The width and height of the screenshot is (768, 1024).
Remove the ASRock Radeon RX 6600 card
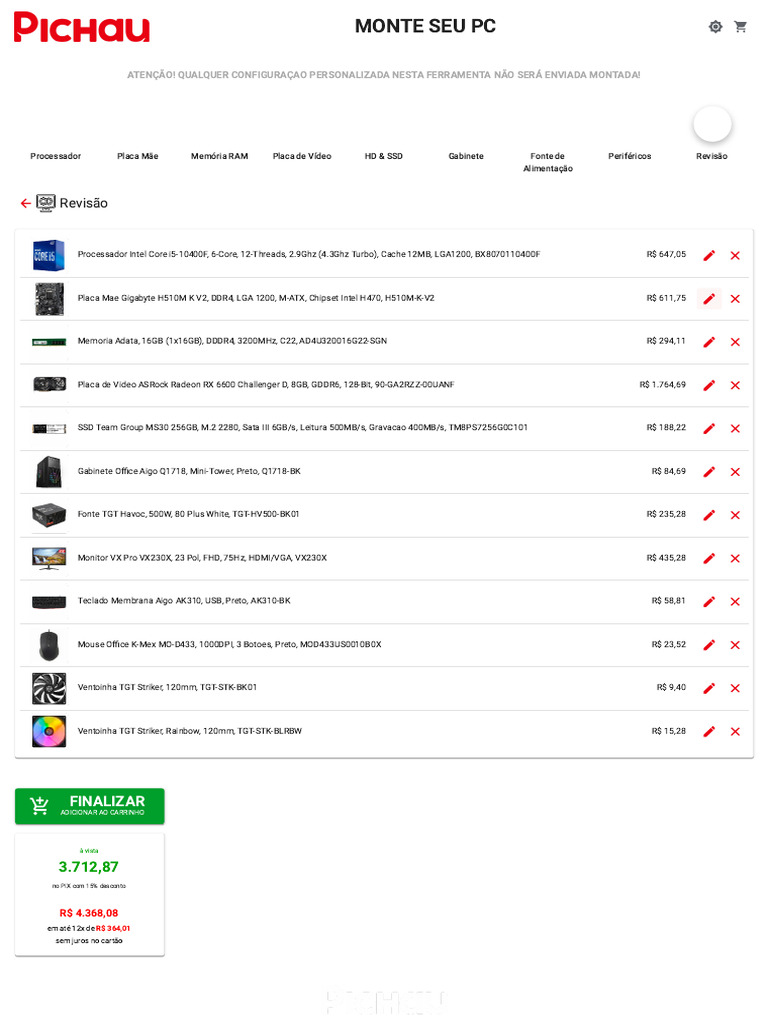pos(735,385)
